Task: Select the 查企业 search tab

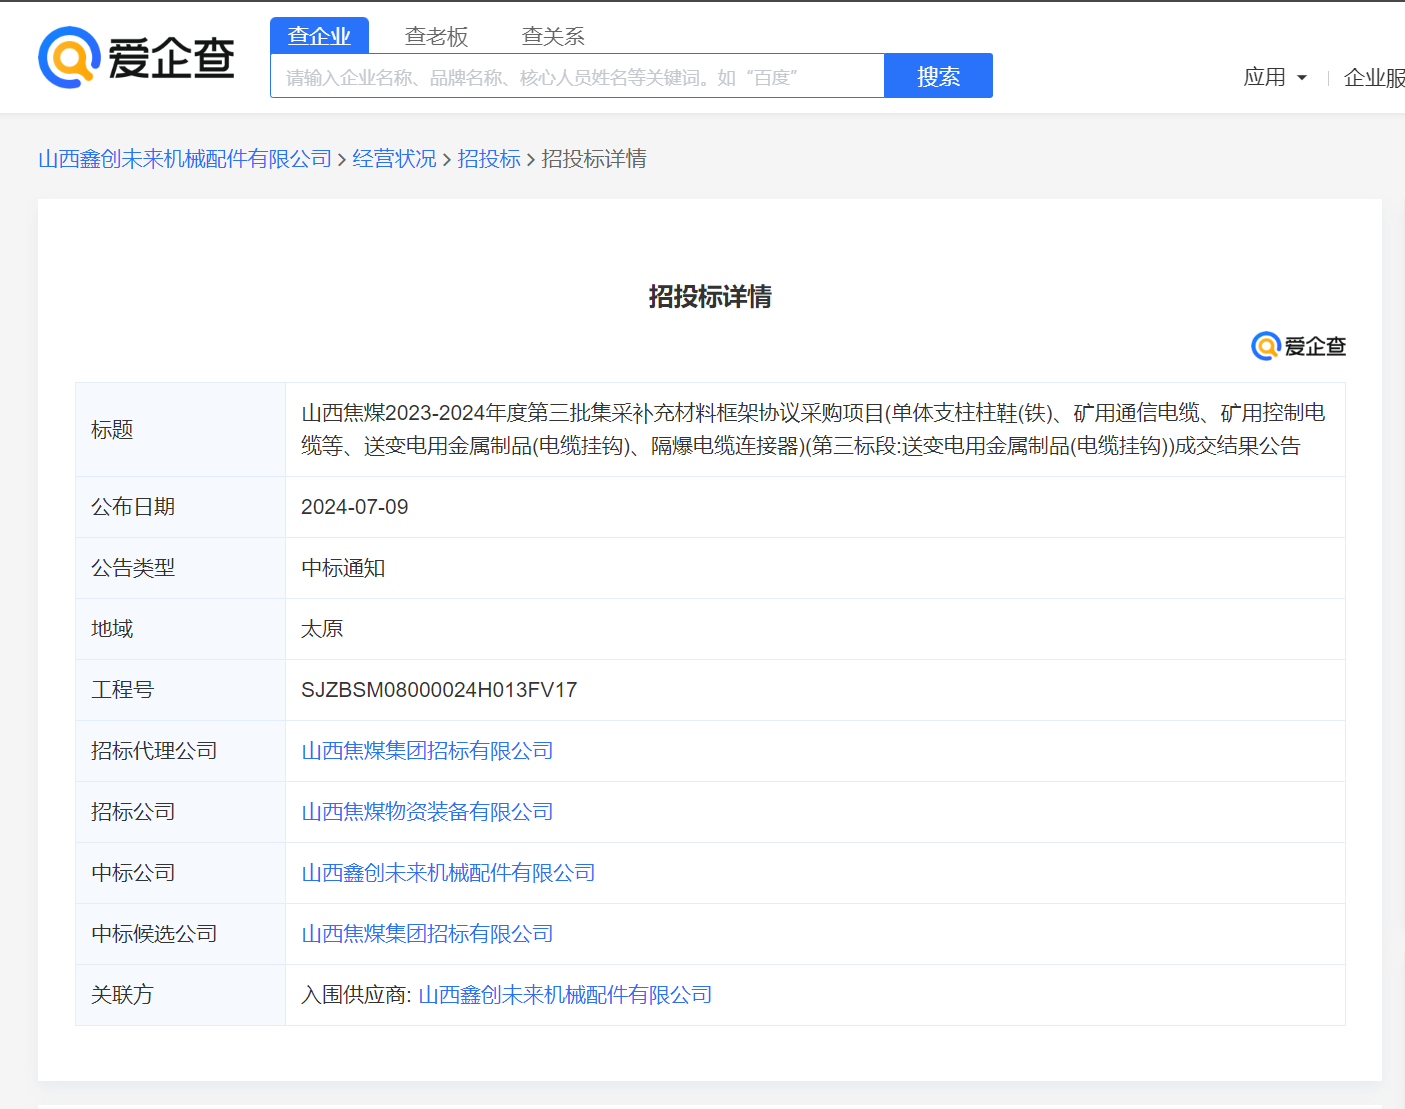Action: (x=319, y=36)
